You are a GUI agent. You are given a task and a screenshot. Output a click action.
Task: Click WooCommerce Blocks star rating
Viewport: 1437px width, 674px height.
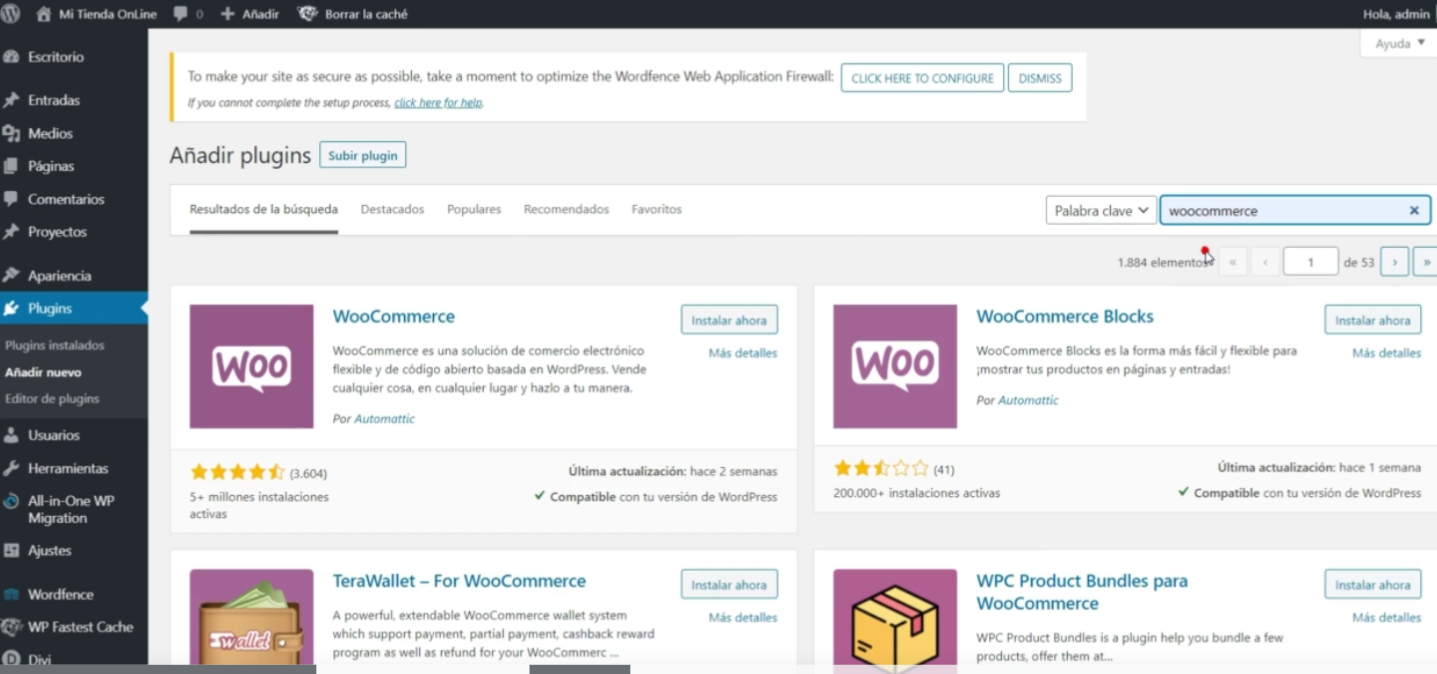(x=881, y=468)
